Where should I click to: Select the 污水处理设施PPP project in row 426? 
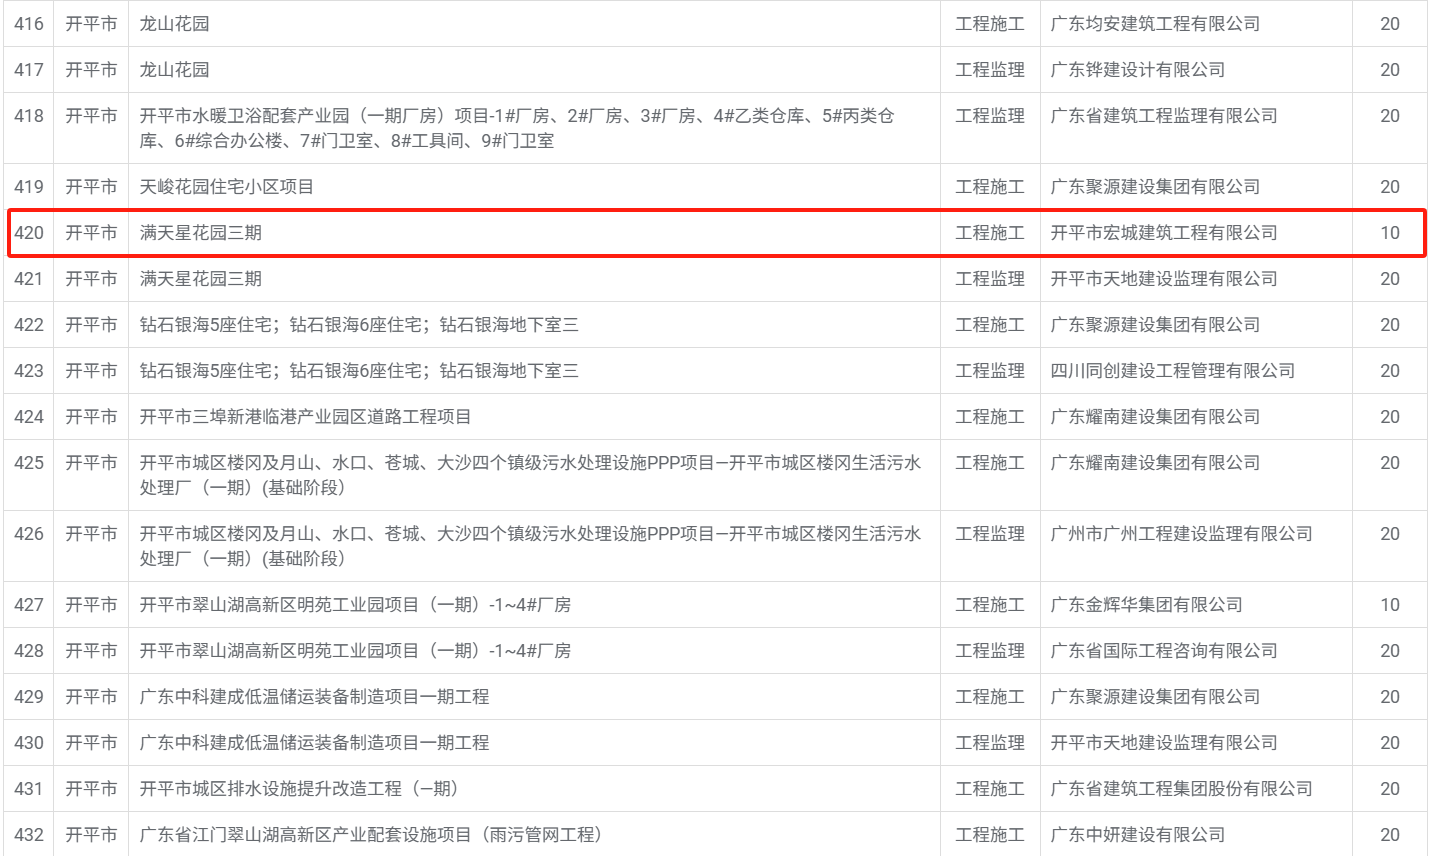point(530,546)
